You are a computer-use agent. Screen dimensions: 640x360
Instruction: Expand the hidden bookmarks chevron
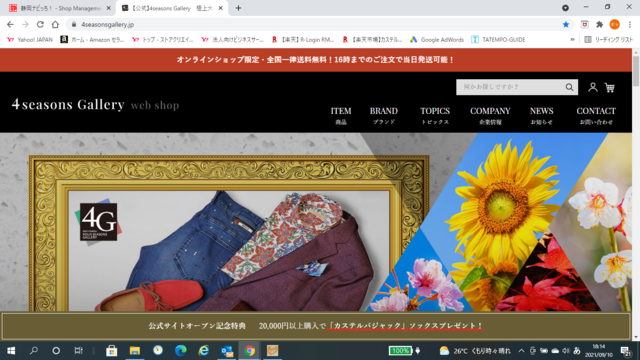click(572, 40)
